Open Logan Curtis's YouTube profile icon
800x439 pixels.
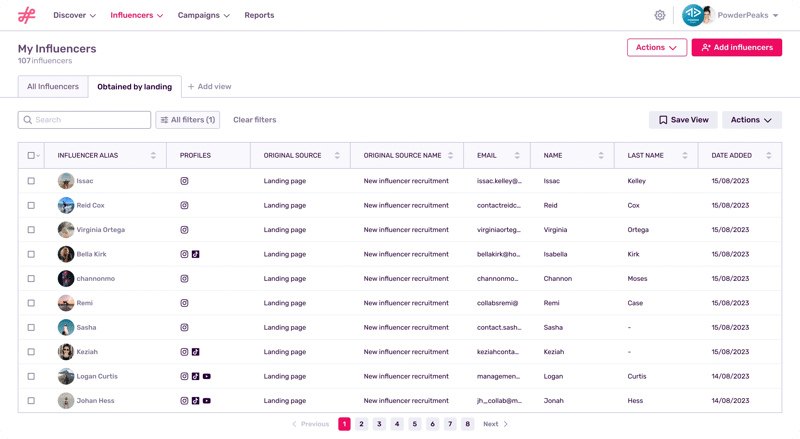(206, 376)
